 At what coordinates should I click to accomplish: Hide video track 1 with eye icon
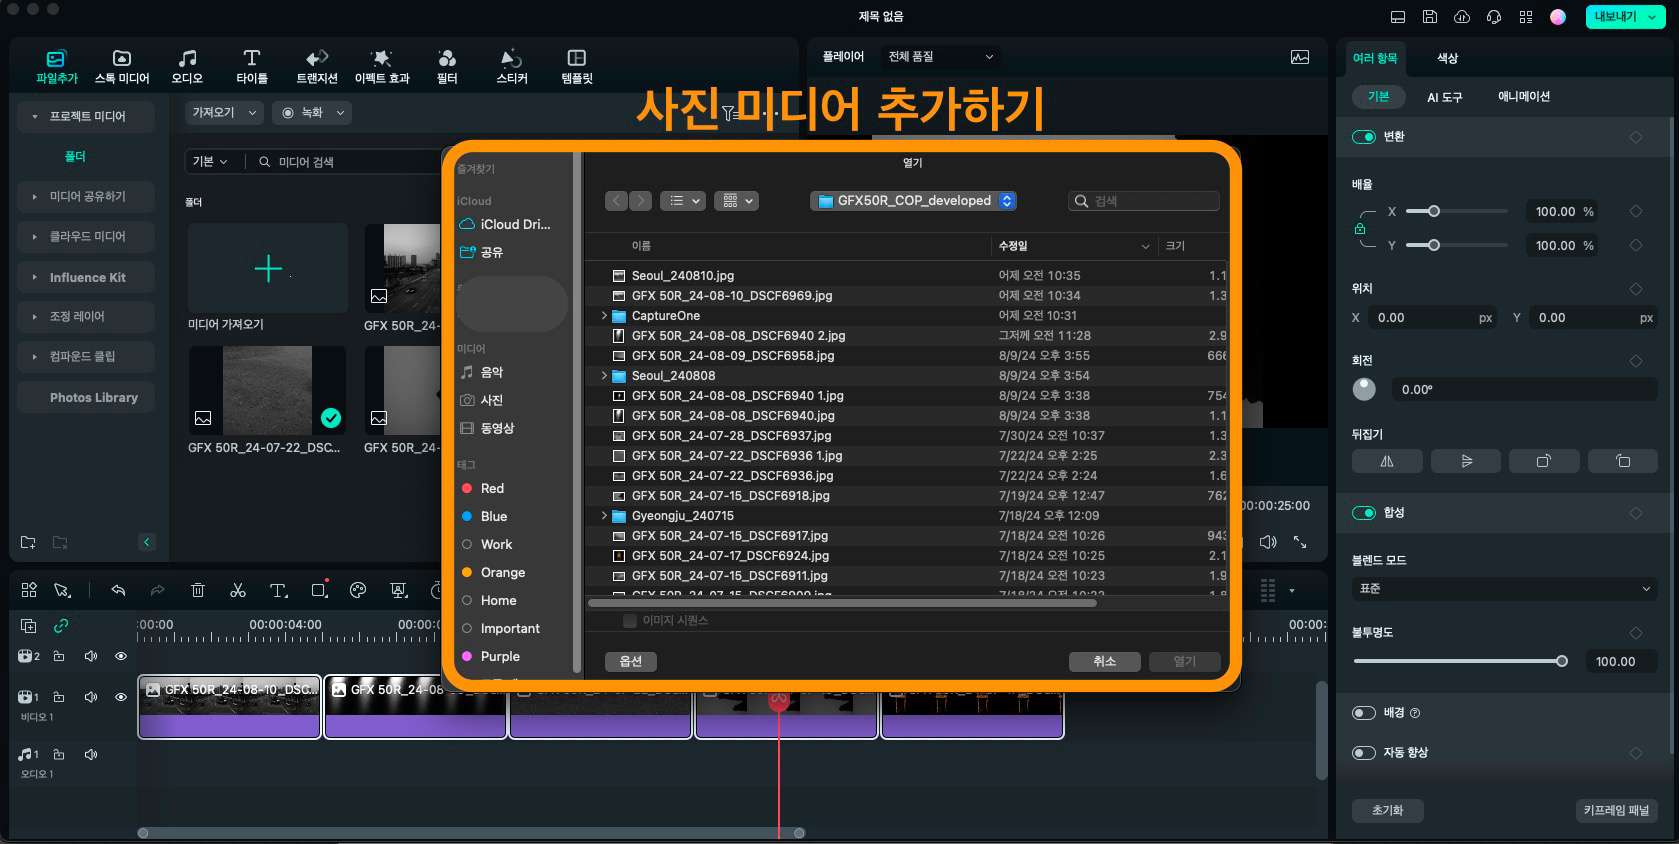(x=121, y=697)
